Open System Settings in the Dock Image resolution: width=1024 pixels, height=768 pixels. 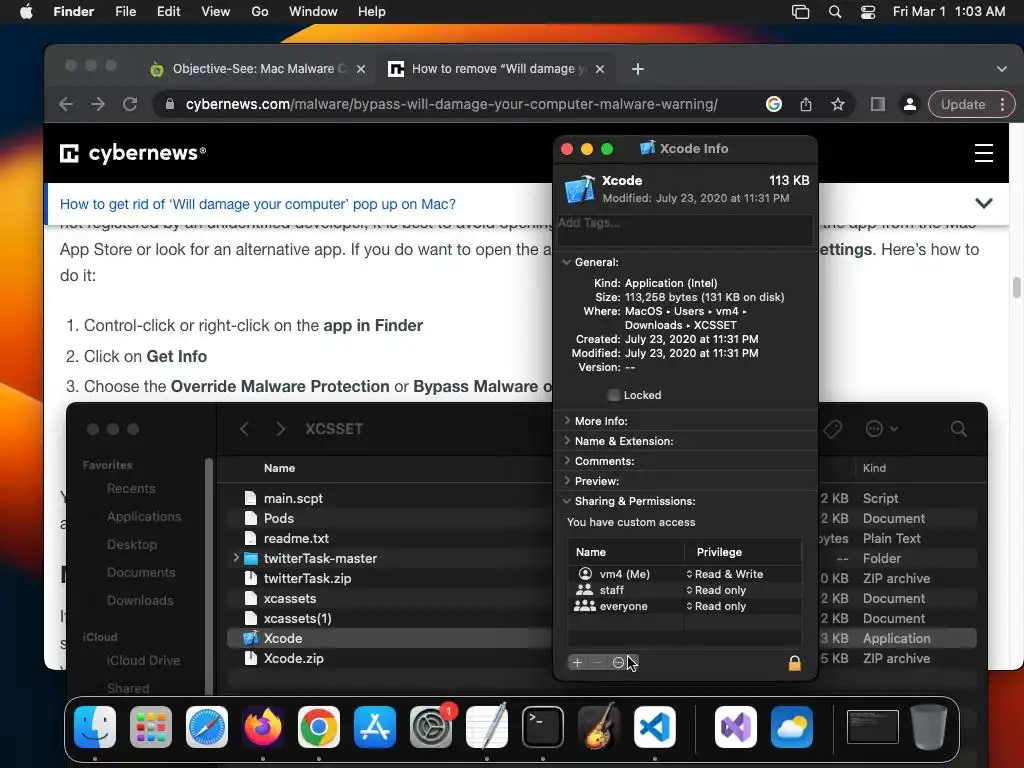pos(431,727)
